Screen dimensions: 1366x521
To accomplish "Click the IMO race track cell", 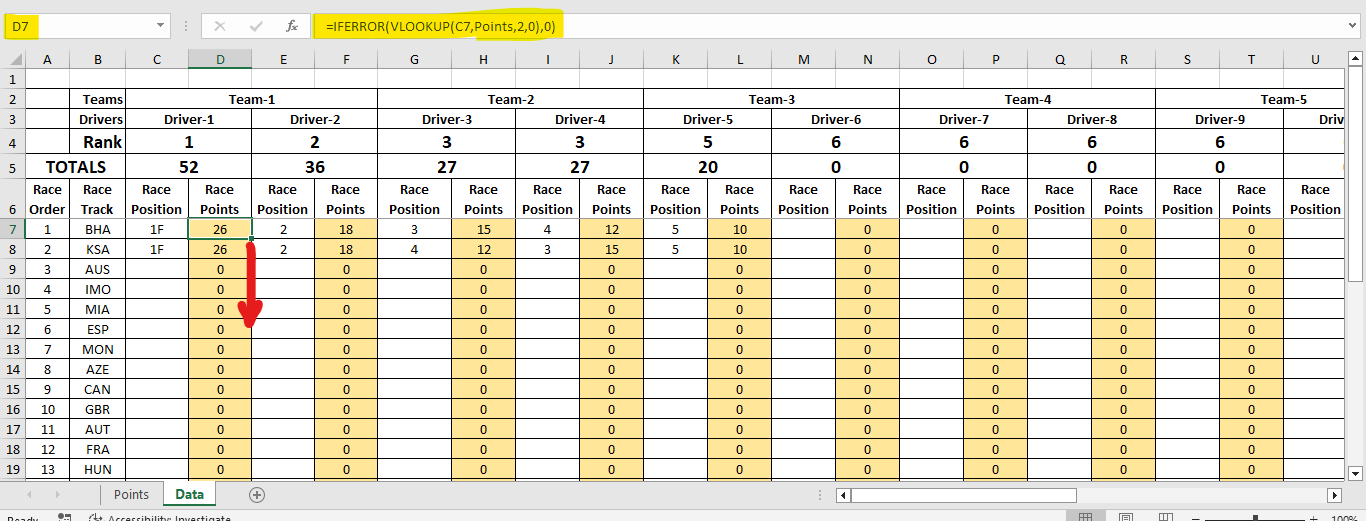I will pos(98,289).
